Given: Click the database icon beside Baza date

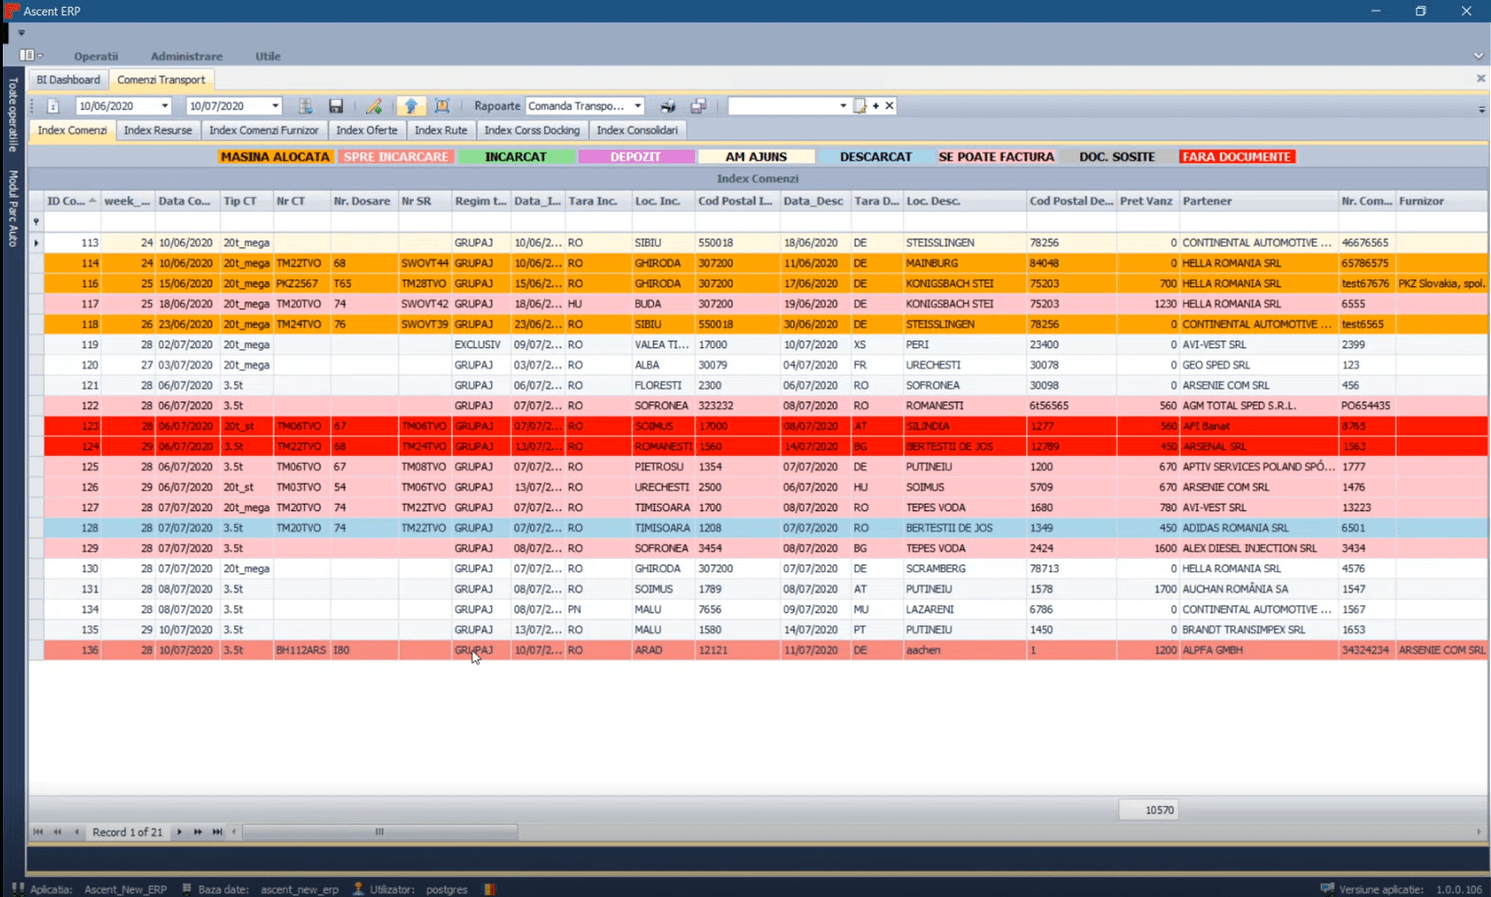Looking at the screenshot, I should click(186, 889).
